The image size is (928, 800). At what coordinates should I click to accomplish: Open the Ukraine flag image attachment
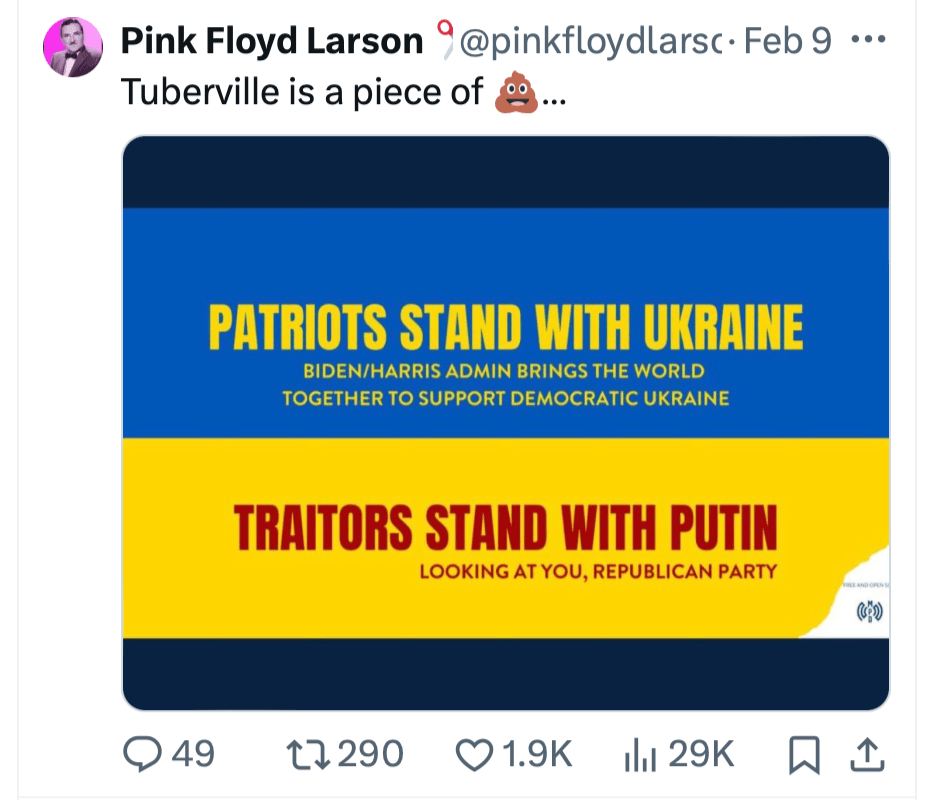click(505, 422)
